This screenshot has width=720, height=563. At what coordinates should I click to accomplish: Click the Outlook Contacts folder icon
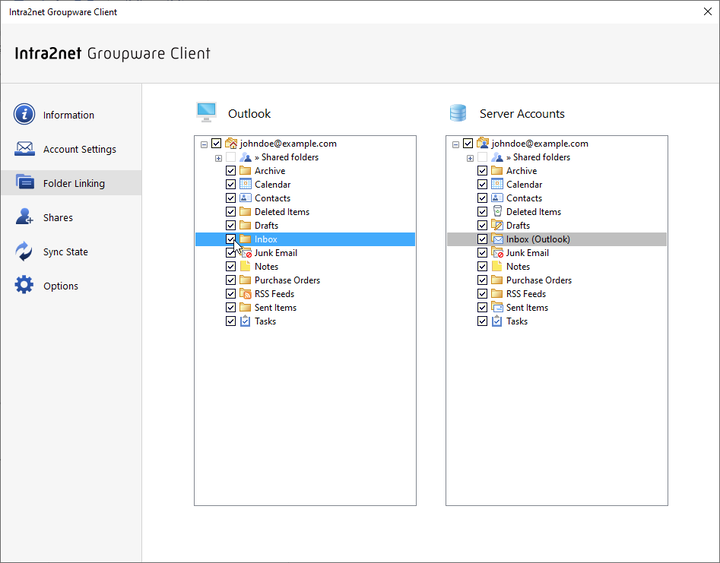point(246,198)
